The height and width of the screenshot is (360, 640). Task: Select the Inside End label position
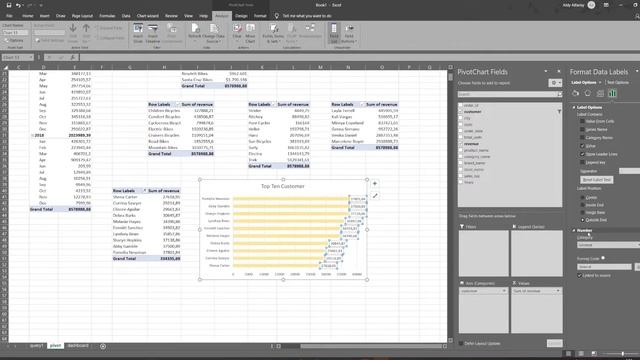pos(582,205)
